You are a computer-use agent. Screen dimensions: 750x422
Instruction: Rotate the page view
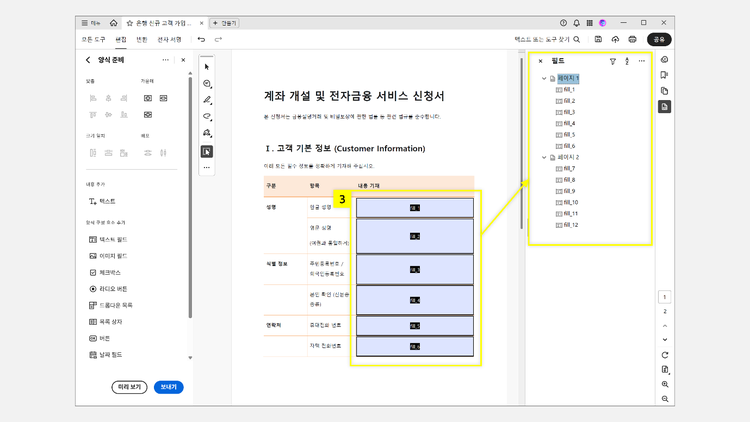point(665,355)
